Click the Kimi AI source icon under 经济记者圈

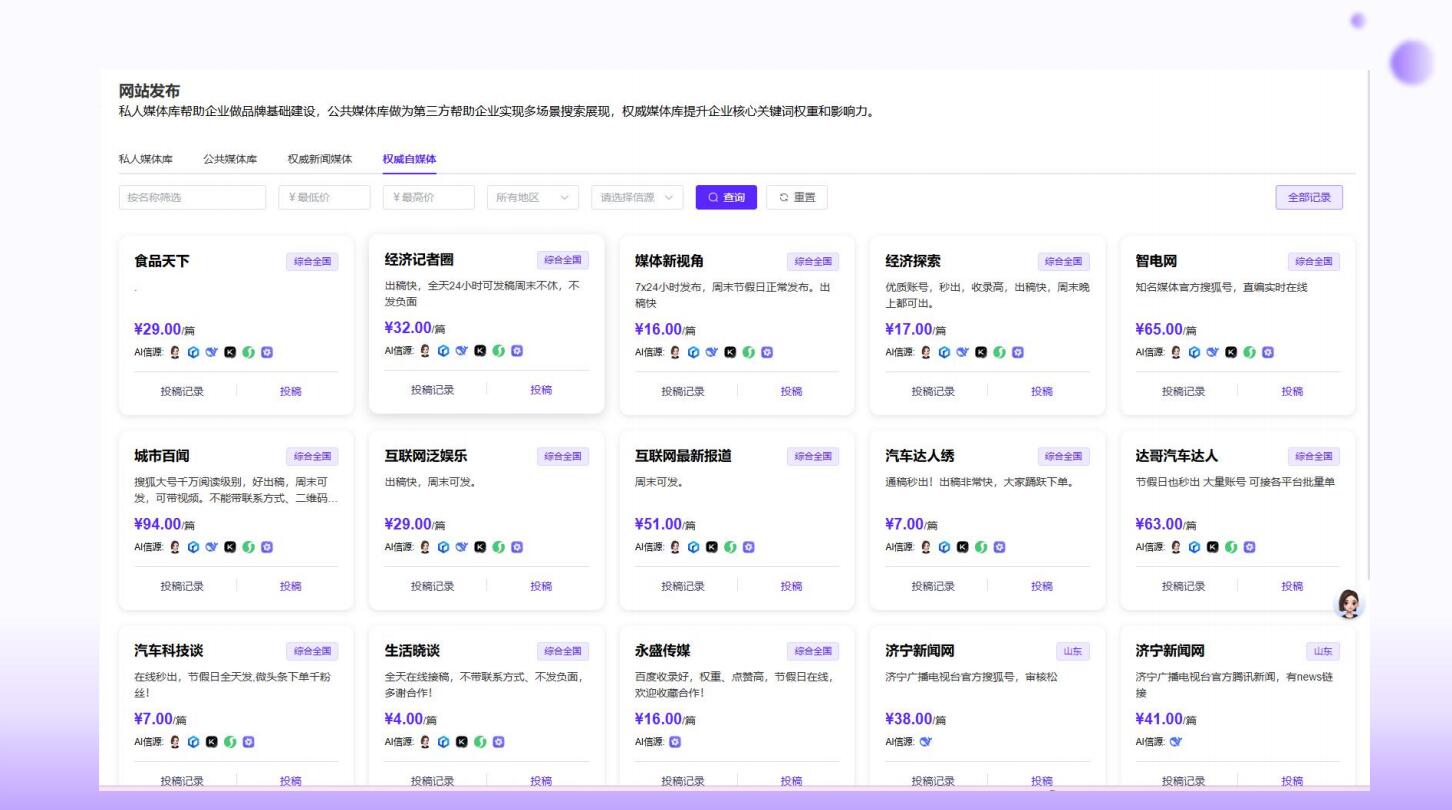tap(480, 351)
